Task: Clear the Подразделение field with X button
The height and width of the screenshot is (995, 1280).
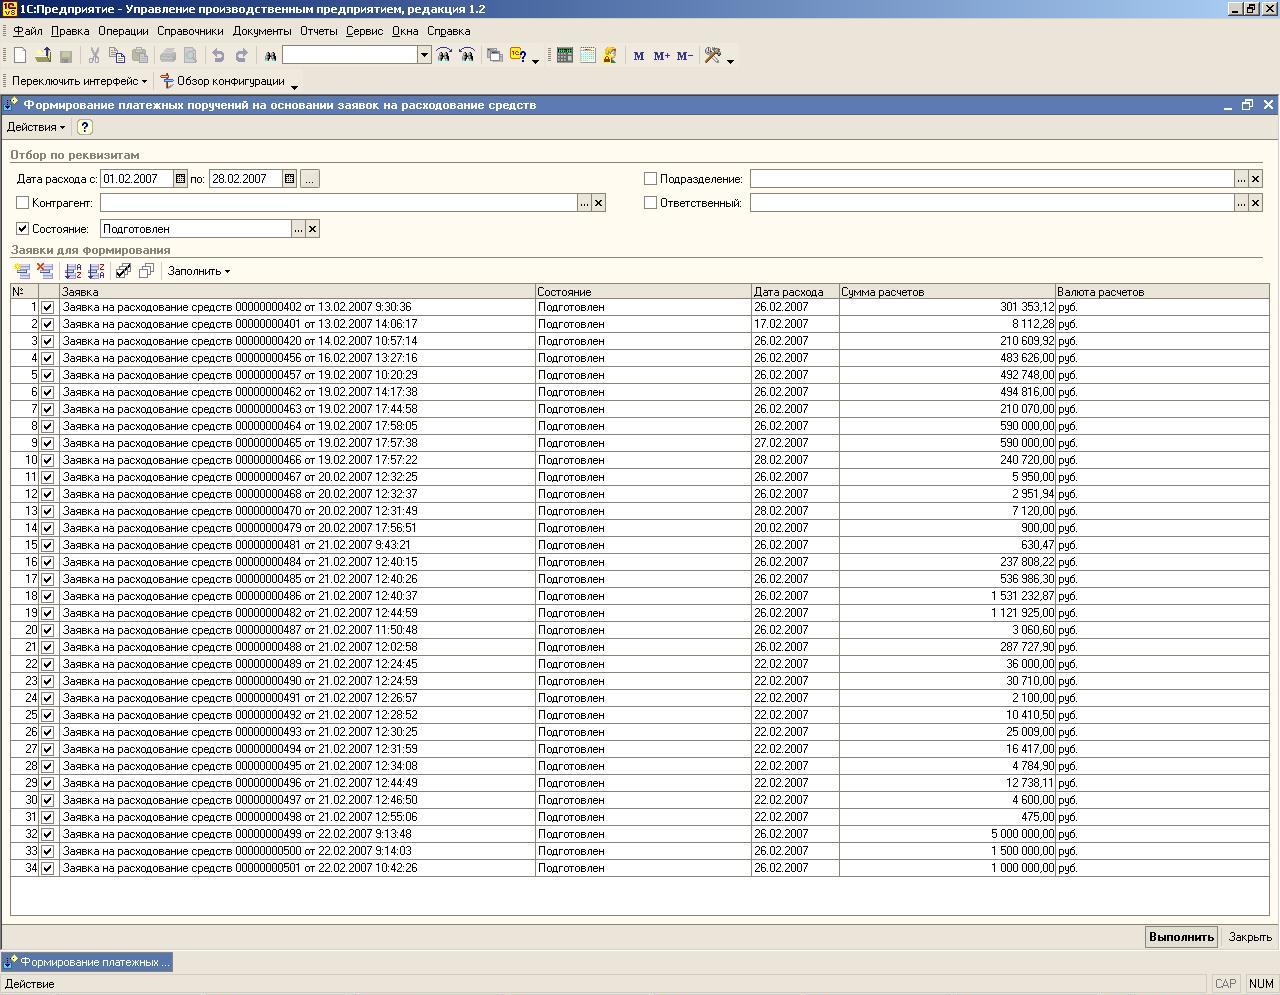Action: [x=1255, y=179]
